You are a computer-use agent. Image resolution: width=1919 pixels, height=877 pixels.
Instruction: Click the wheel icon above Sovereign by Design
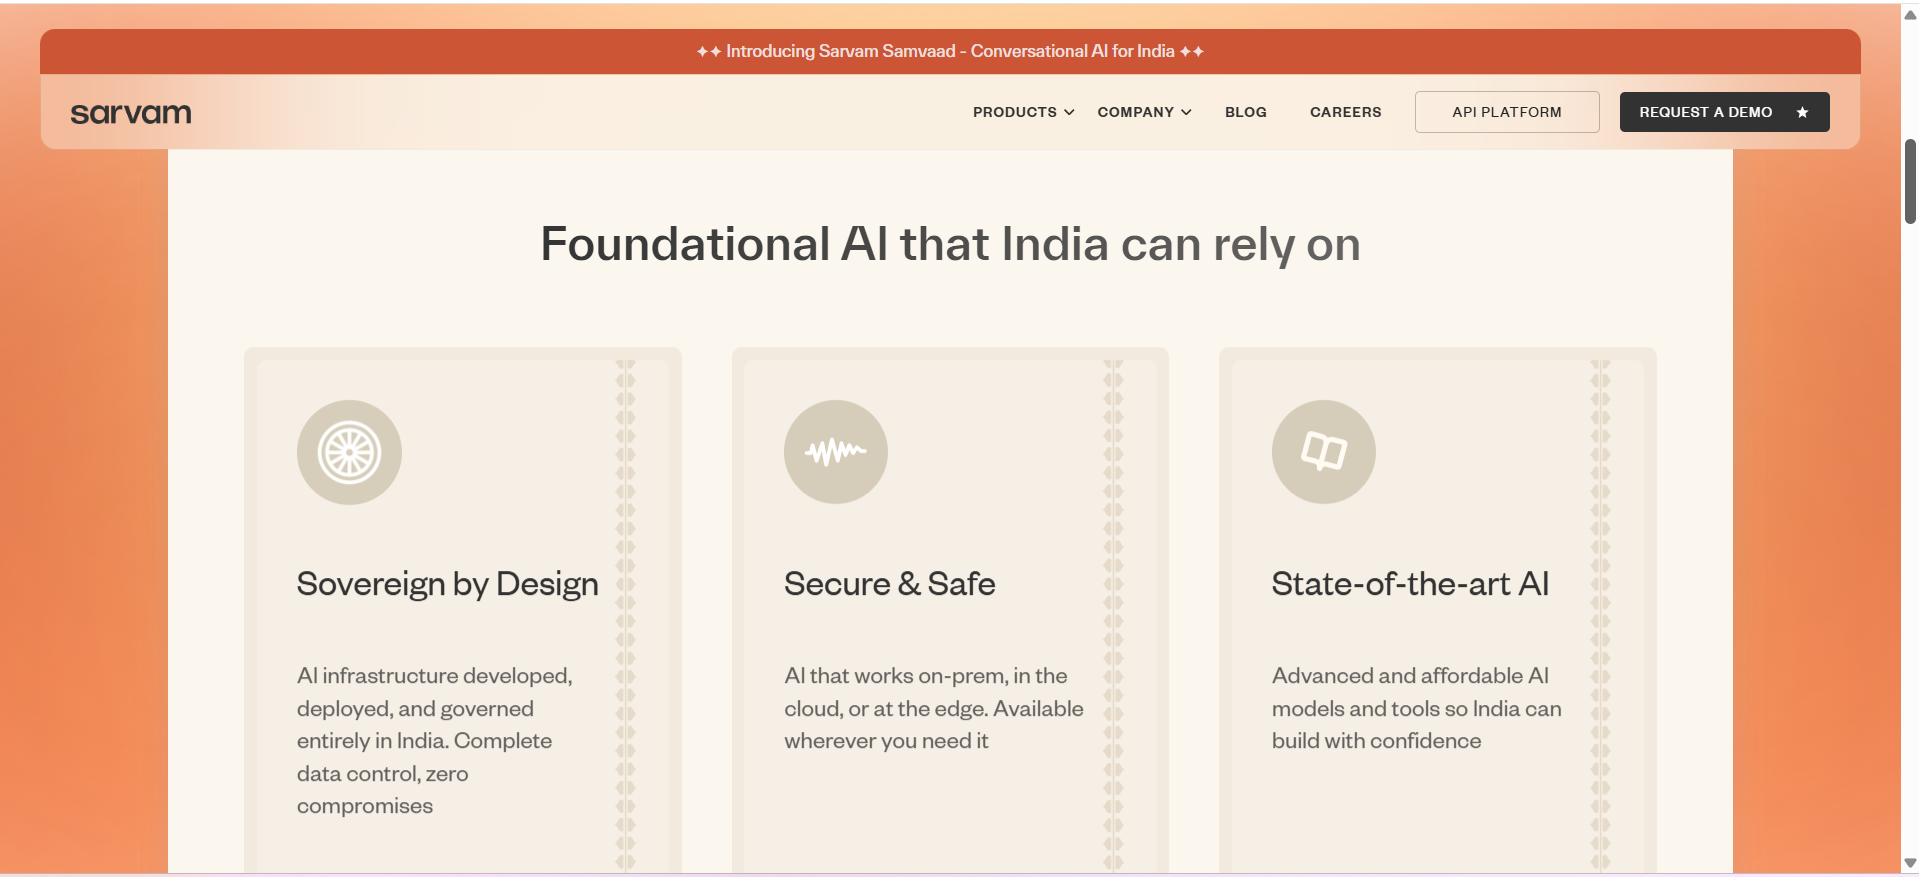point(349,452)
